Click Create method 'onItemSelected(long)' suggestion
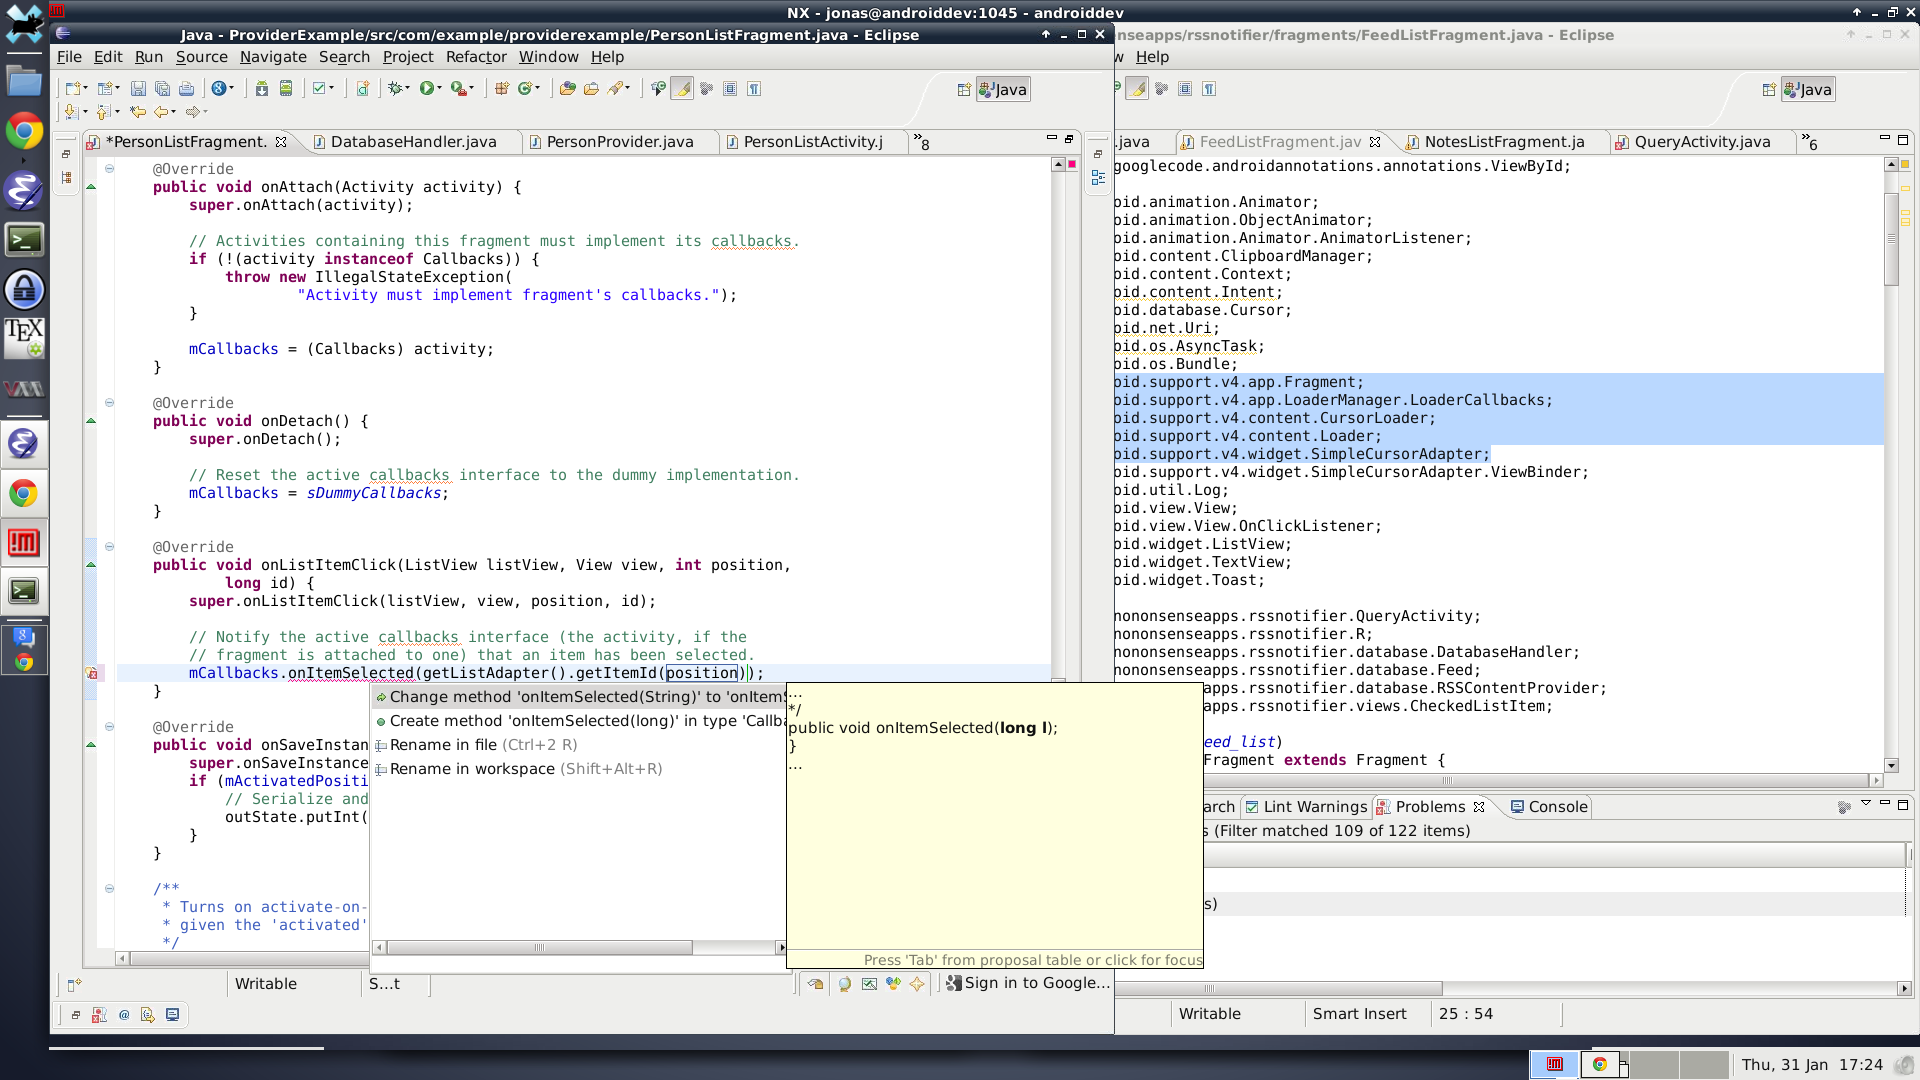The width and height of the screenshot is (1920, 1080). (x=580, y=720)
